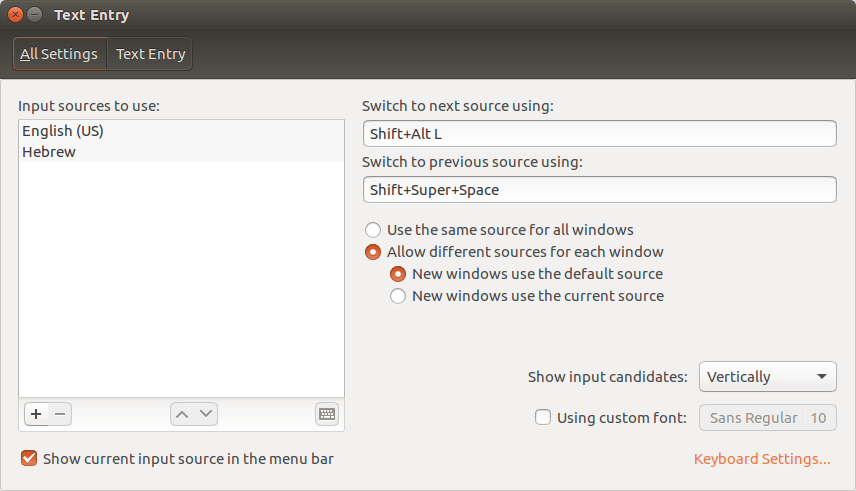The image size is (856, 491).
Task: Move selected input source down
Action: tap(205, 414)
